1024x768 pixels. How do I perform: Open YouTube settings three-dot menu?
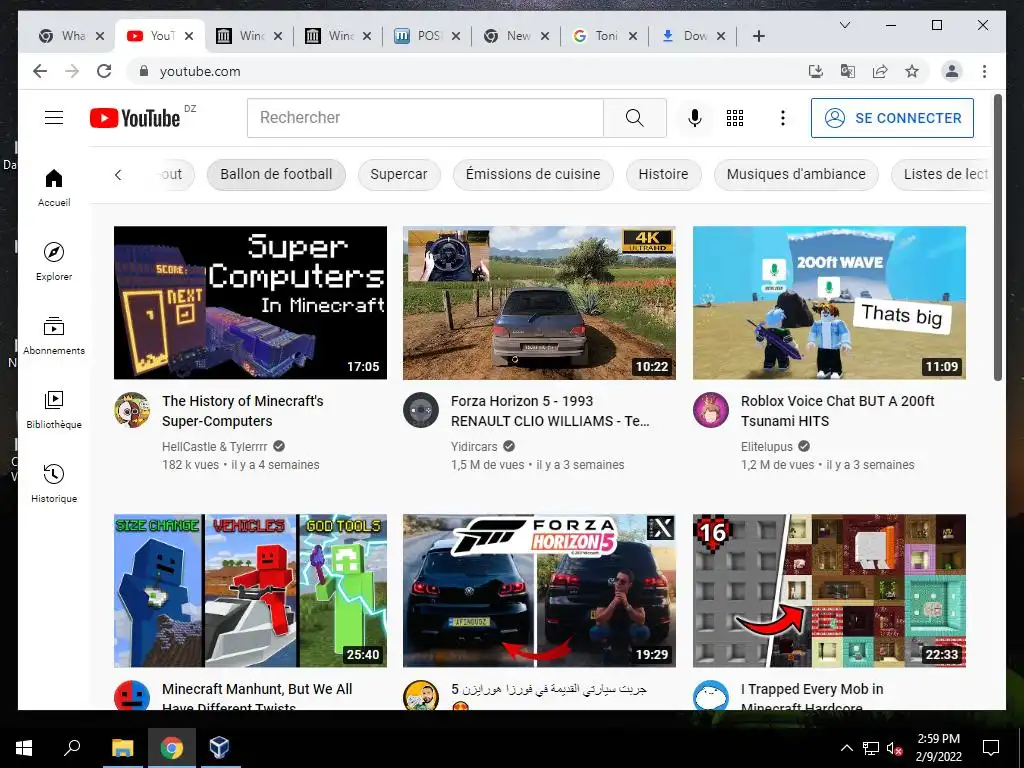tap(782, 118)
